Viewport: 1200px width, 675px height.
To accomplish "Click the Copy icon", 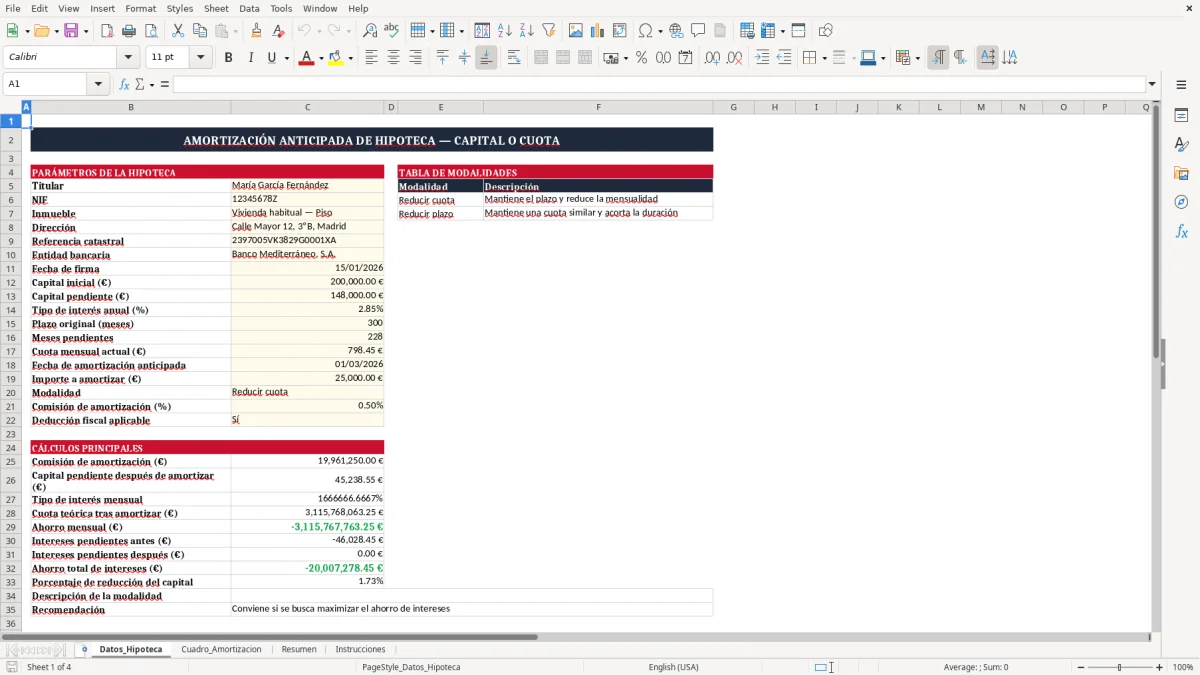I will (199, 31).
